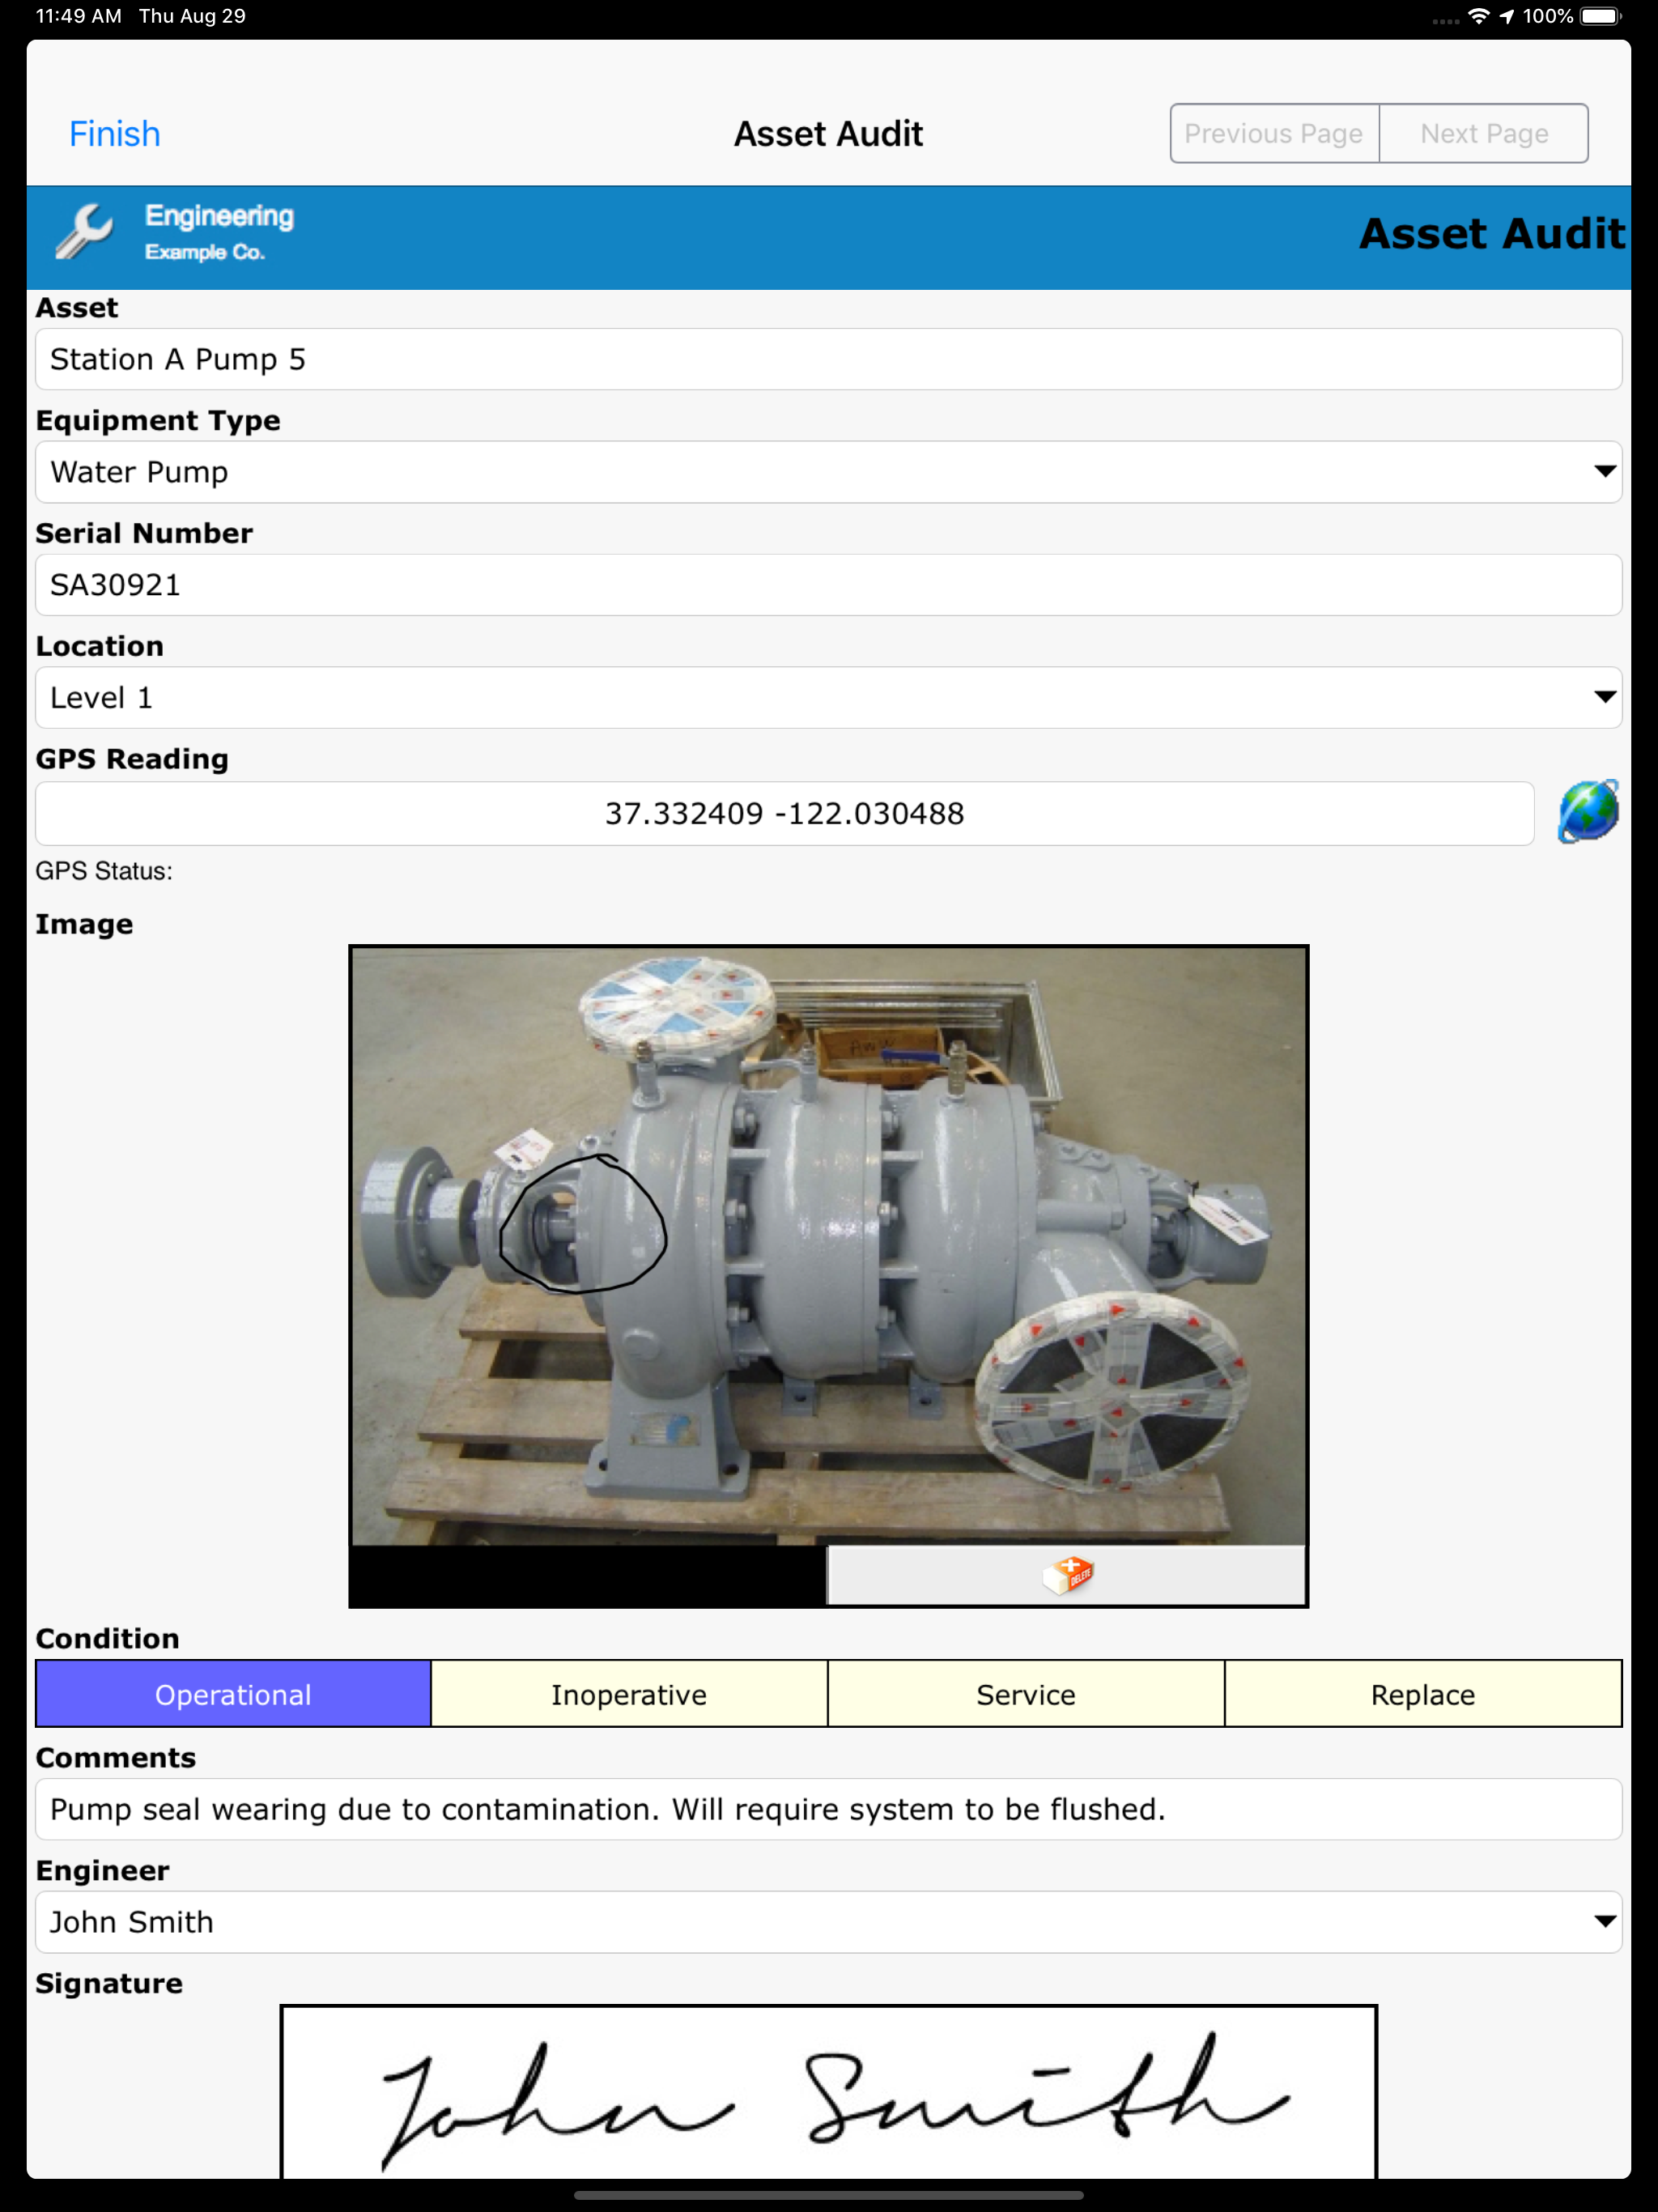
Task: Tap the GPS Status label
Action: (x=104, y=871)
